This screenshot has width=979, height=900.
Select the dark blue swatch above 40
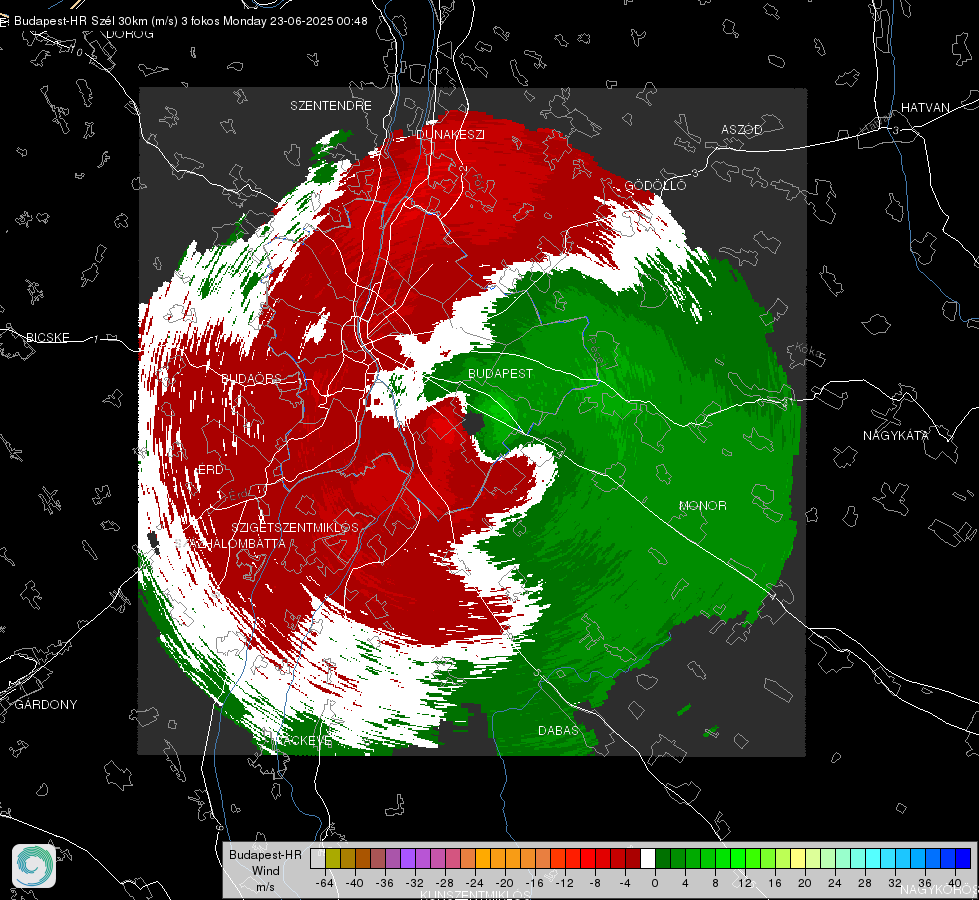963,858
